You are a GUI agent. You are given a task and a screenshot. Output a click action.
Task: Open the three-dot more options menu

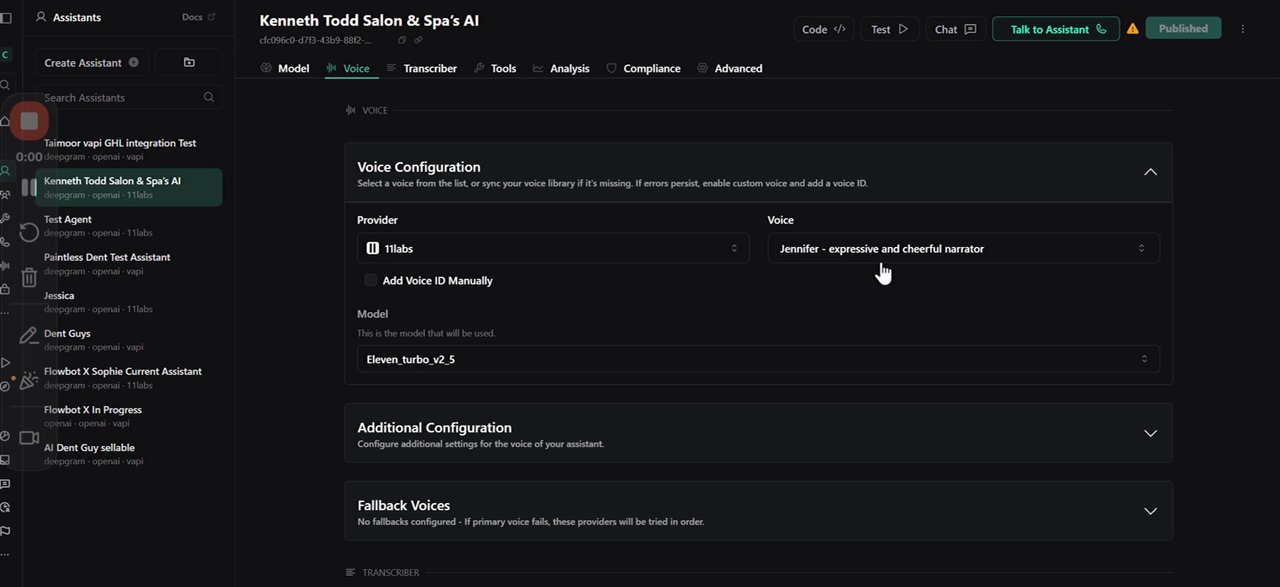click(x=1243, y=29)
